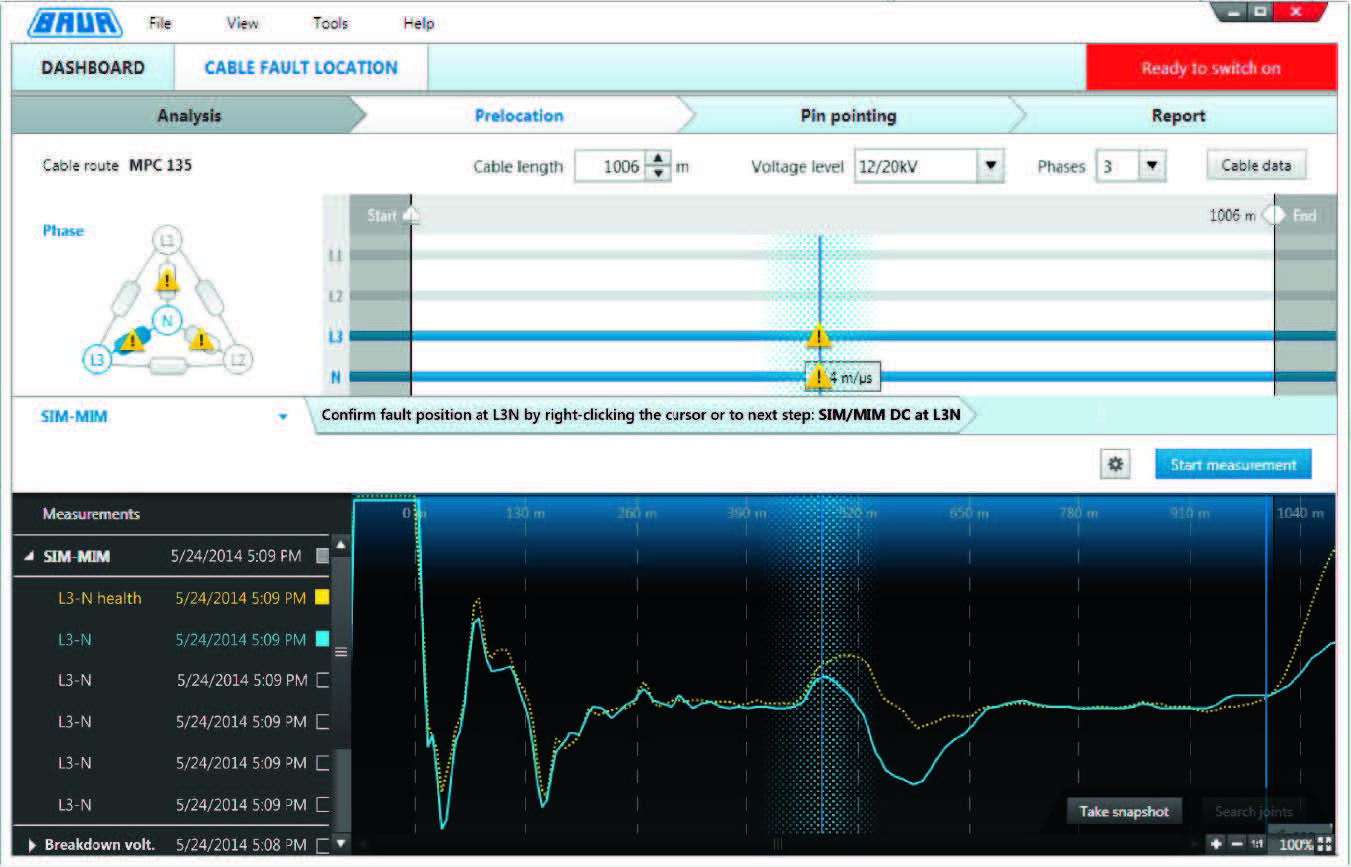
Task: Click the fault warning marker on the L3 line
Action: pos(818,336)
